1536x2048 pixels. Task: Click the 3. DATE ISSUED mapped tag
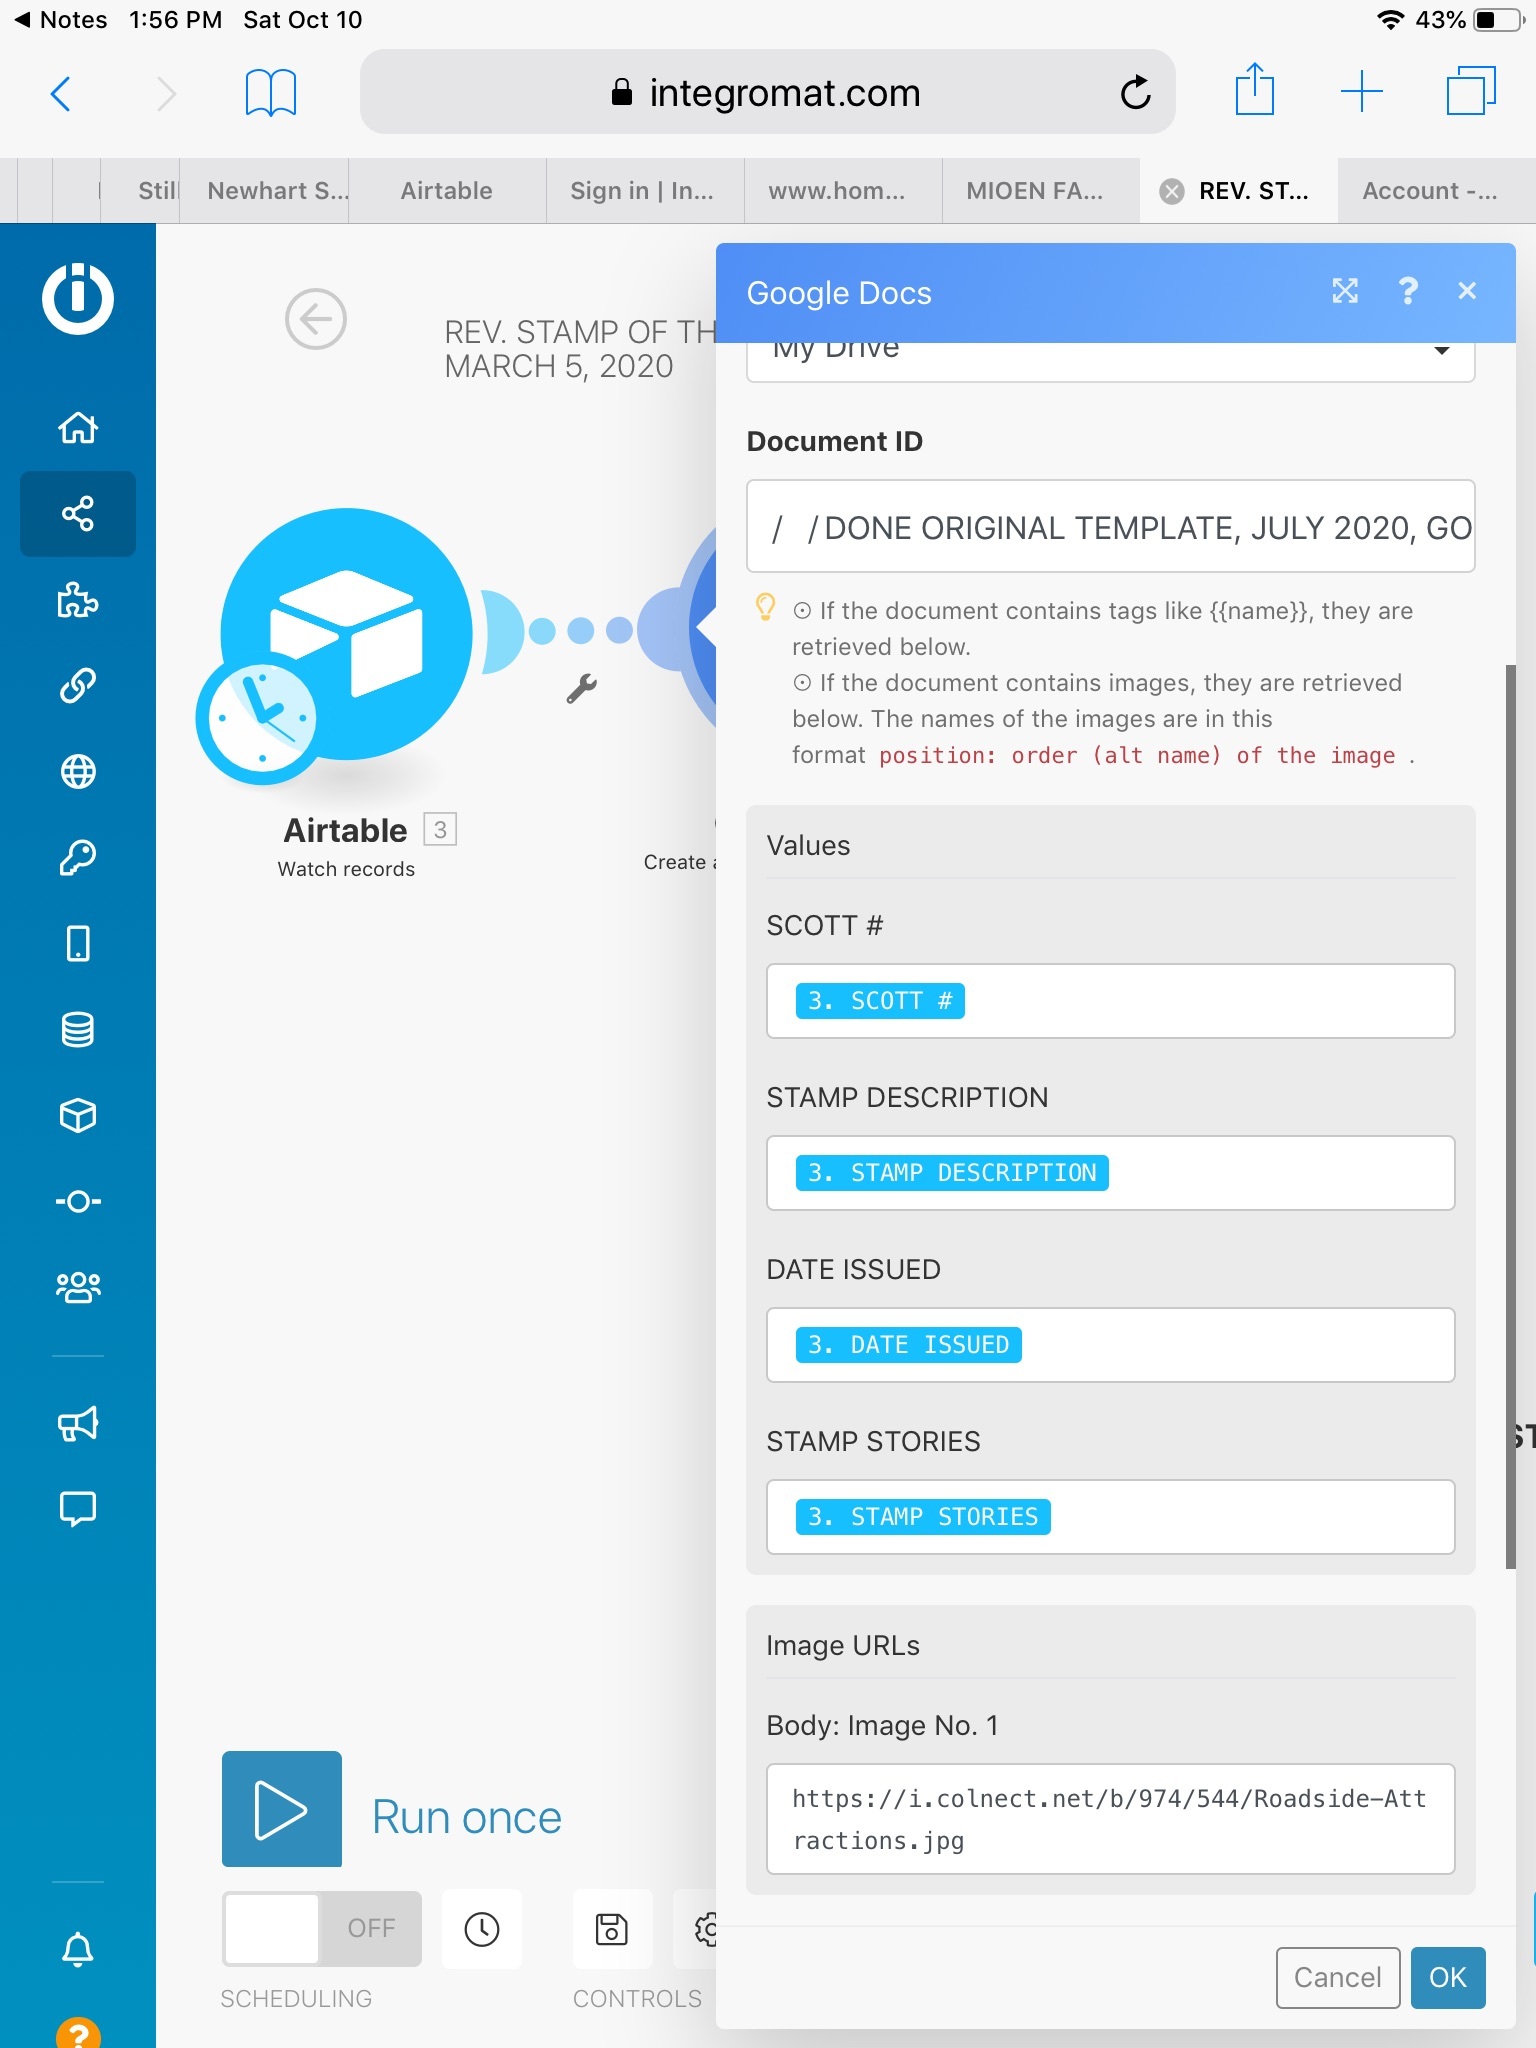tap(909, 1345)
